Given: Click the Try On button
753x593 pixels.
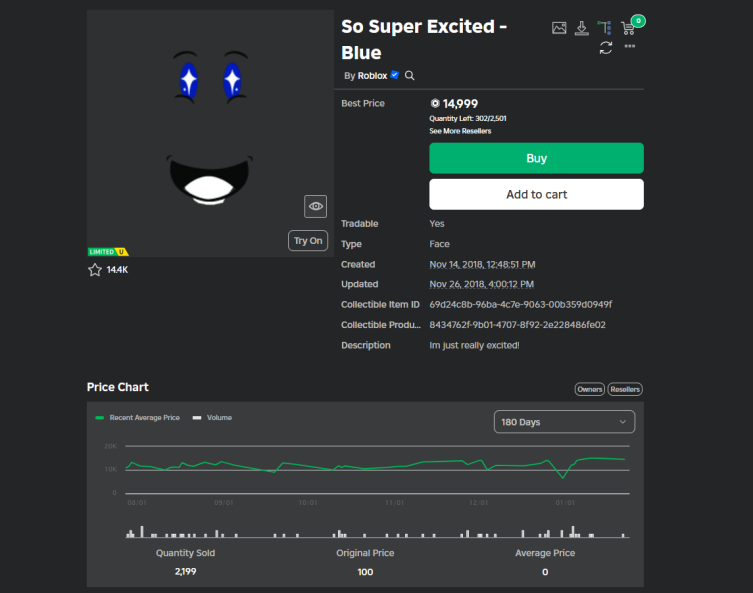Looking at the screenshot, I should click(x=308, y=241).
